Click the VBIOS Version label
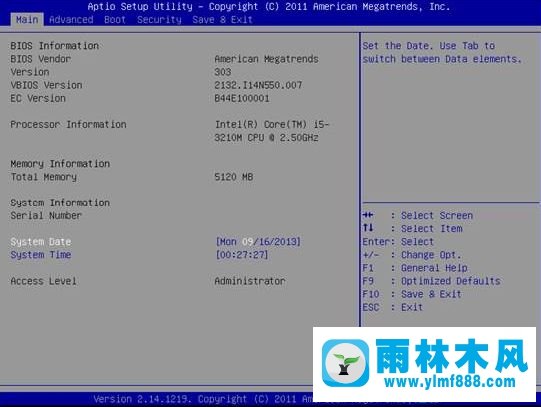The width and height of the screenshot is (541, 407). [46, 85]
